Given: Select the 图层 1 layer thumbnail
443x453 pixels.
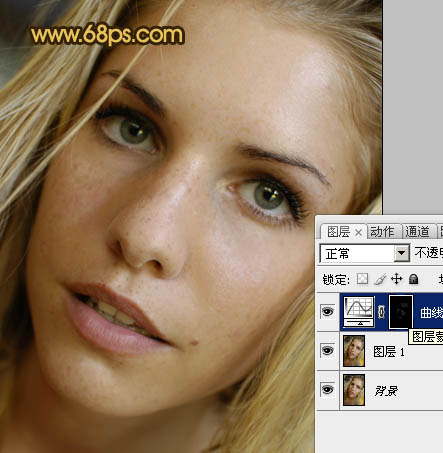Looking at the screenshot, I should tap(354, 351).
